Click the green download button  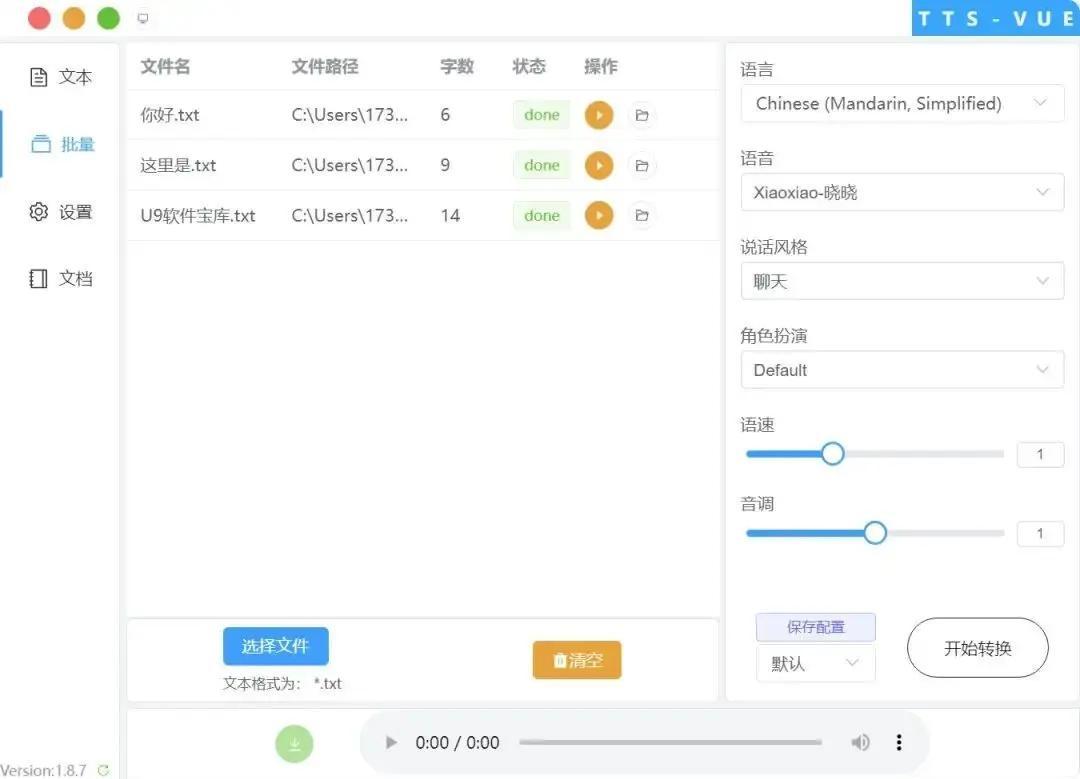pyautogui.click(x=295, y=743)
